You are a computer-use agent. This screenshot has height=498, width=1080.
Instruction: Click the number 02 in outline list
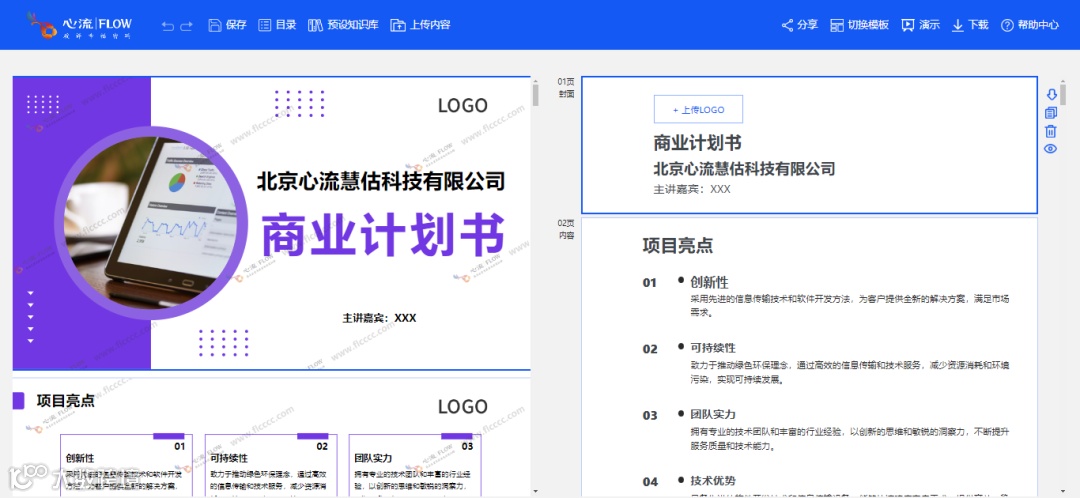[650, 349]
